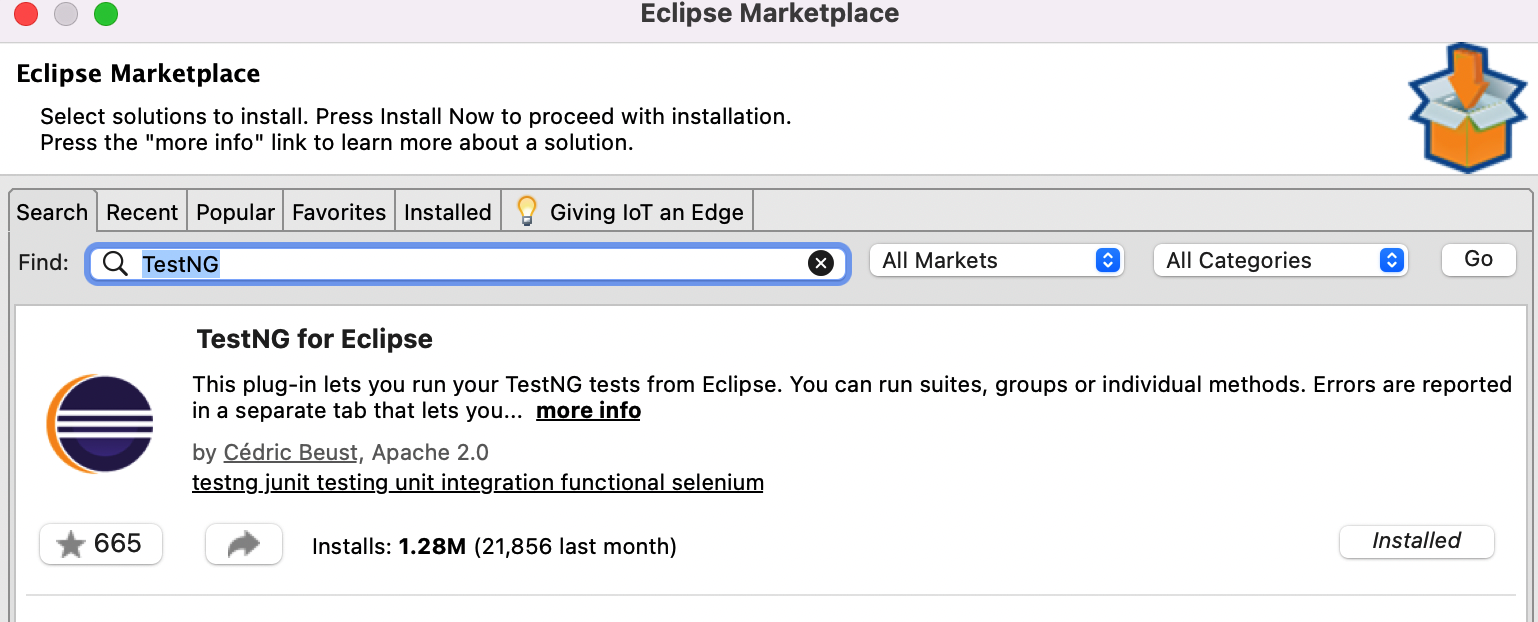Favorite TestNG with the star button
This screenshot has width=1538, height=622.
[100, 544]
